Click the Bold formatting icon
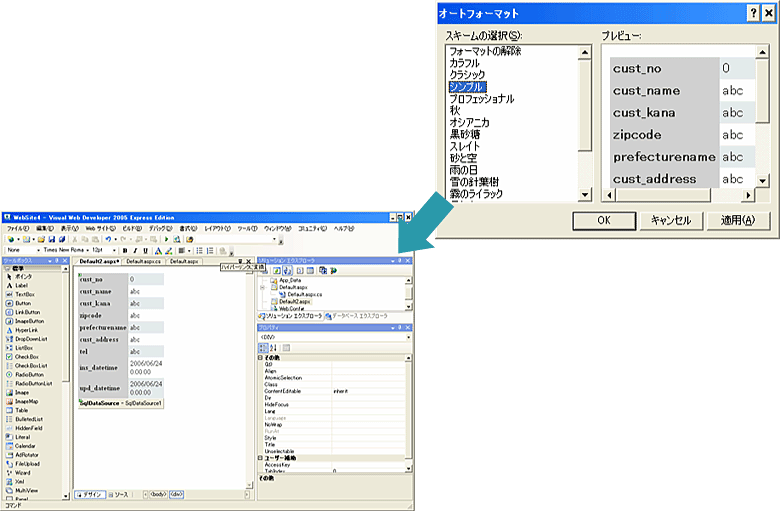Viewport: 780px width, 511px height. point(126,251)
